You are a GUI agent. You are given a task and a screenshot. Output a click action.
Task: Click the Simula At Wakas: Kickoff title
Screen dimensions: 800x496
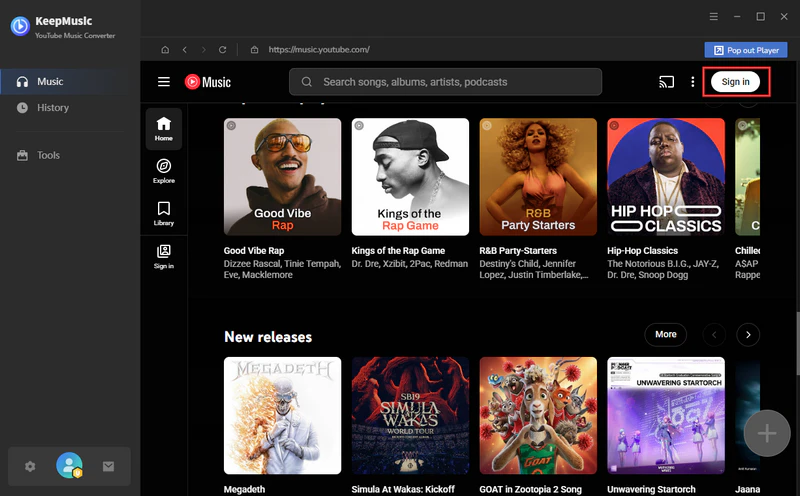point(403,489)
